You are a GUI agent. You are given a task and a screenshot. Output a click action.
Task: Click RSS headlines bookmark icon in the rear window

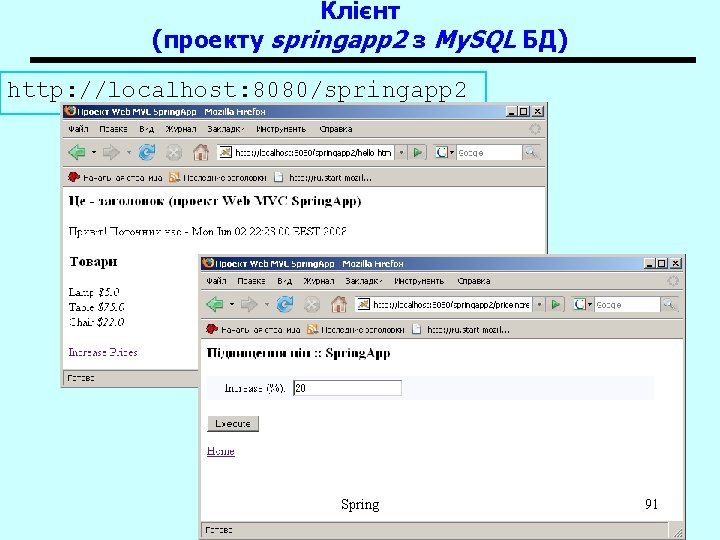(x=174, y=177)
